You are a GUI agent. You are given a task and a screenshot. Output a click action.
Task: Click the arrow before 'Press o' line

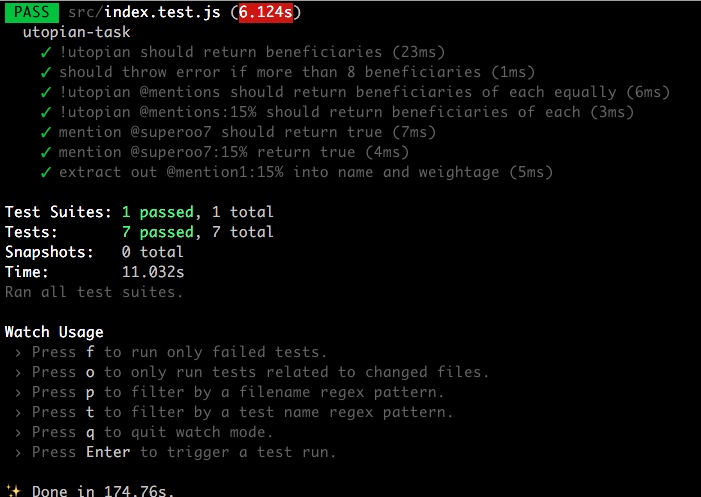pos(18,373)
